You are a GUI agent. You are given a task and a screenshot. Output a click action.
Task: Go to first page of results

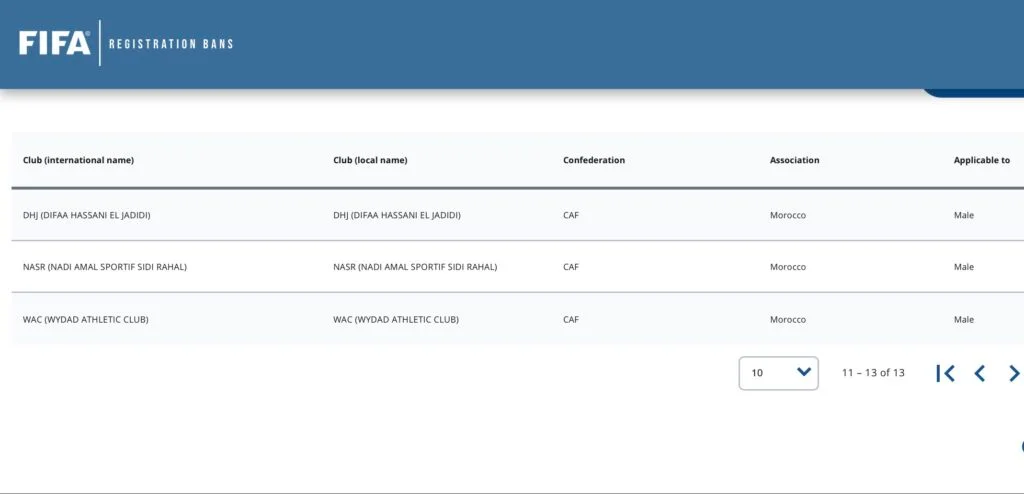pyautogui.click(x=945, y=373)
